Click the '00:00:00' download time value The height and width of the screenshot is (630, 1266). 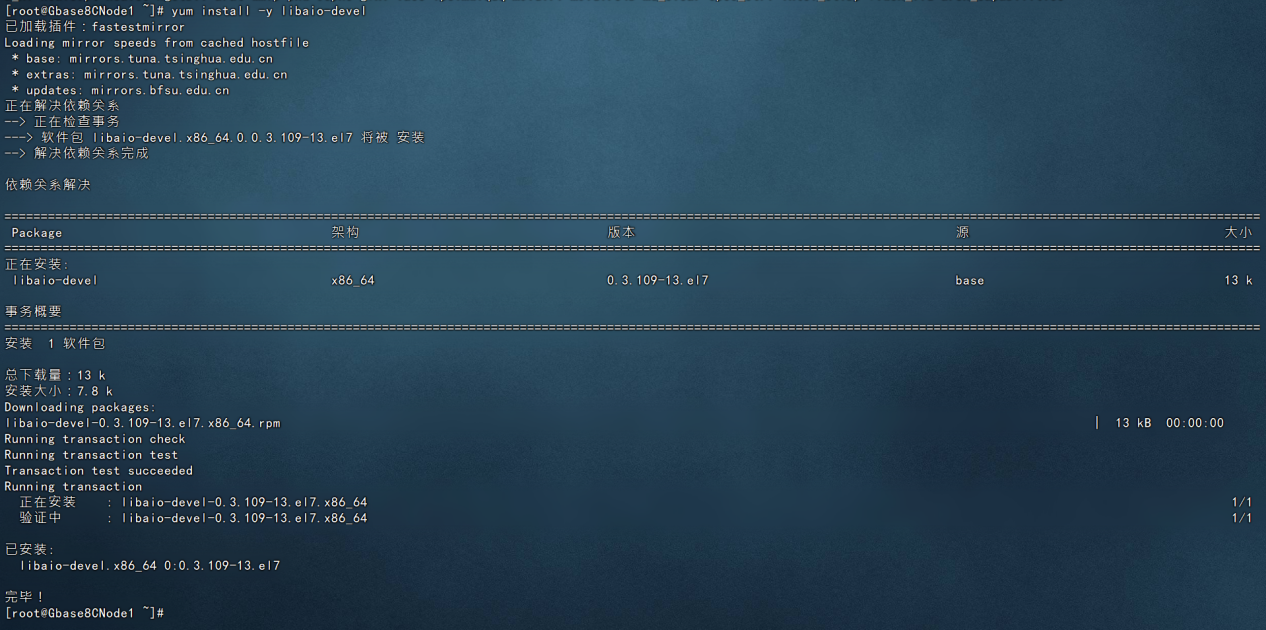coord(1195,424)
